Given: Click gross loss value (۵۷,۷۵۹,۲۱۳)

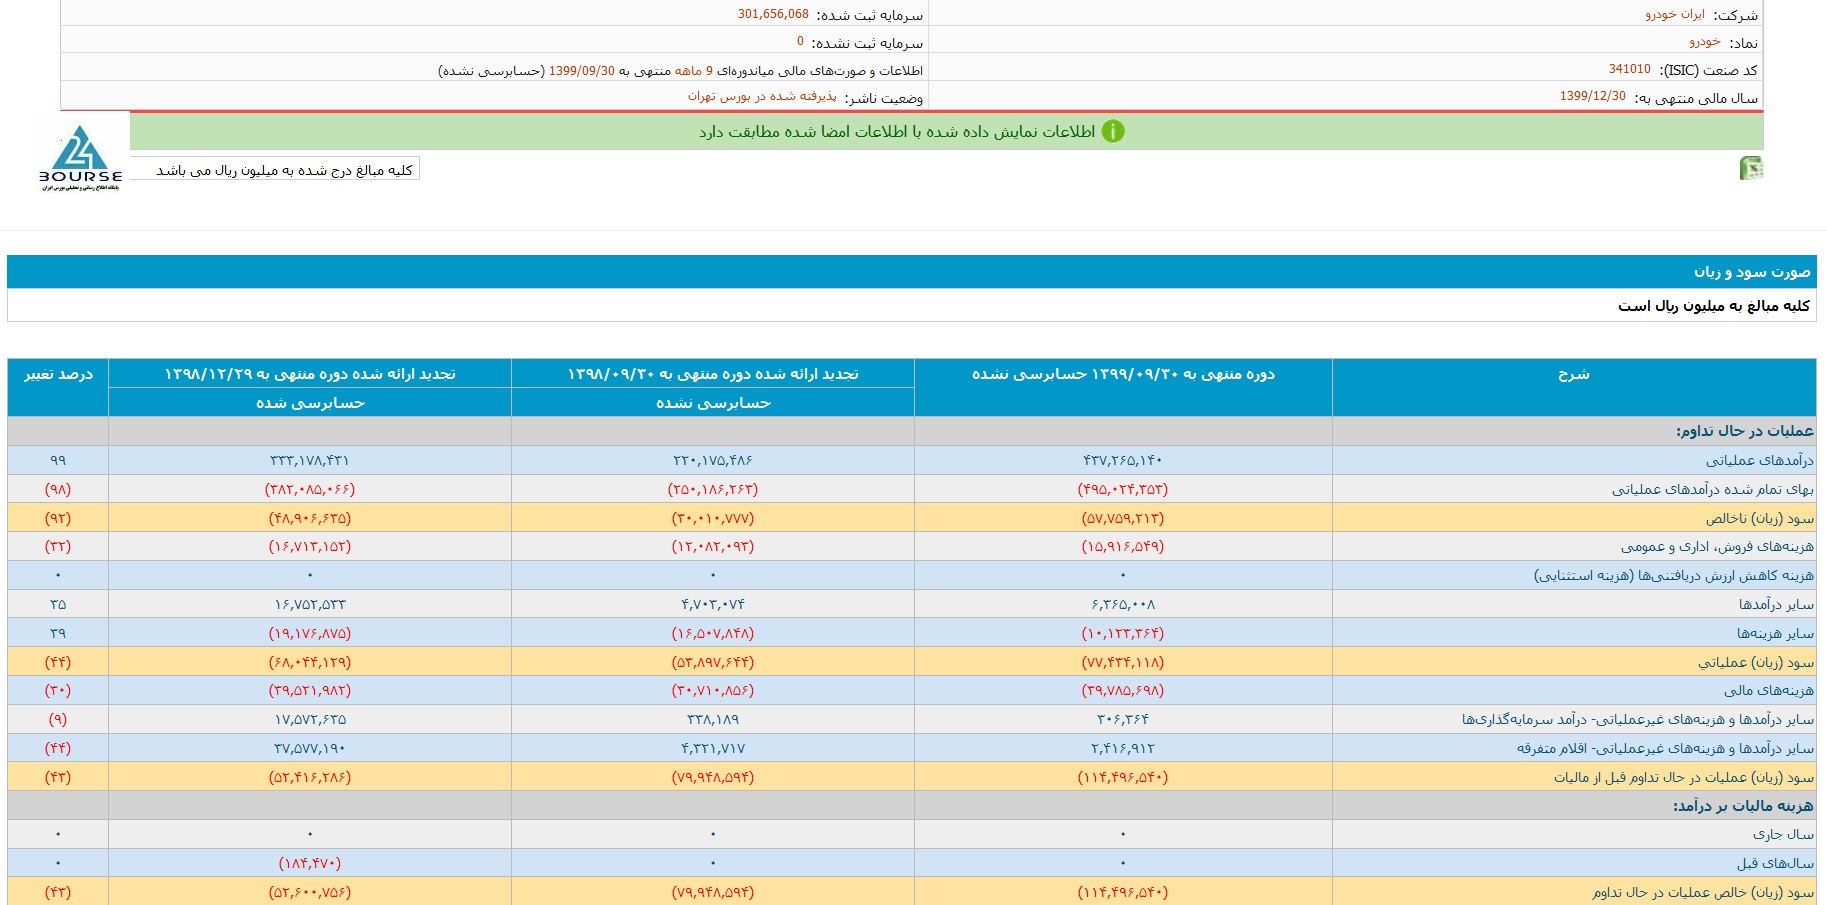Looking at the screenshot, I should tap(1123, 518).
